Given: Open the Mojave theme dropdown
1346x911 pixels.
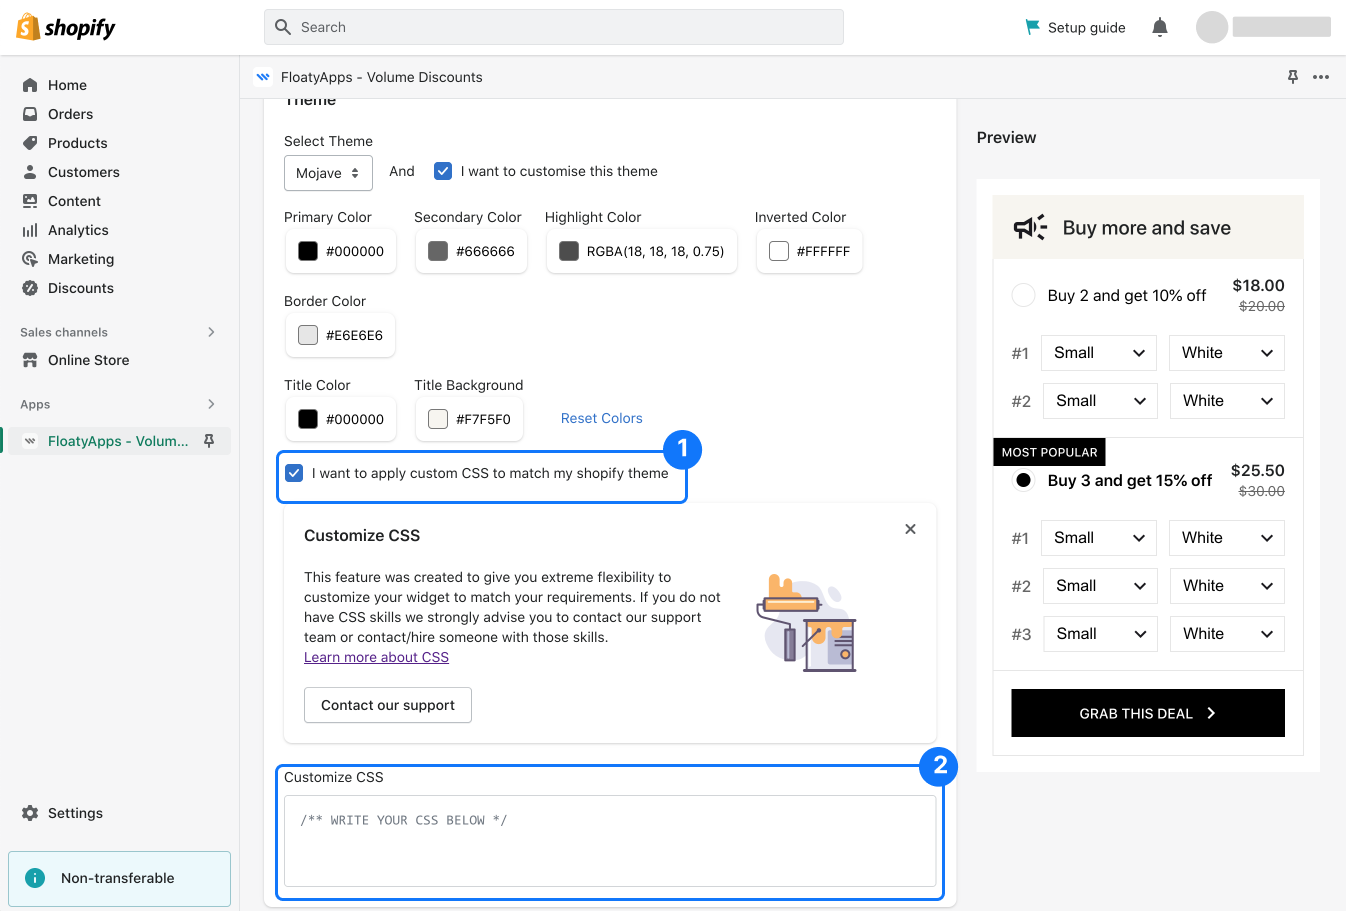Looking at the screenshot, I should click(x=328, y=173).
